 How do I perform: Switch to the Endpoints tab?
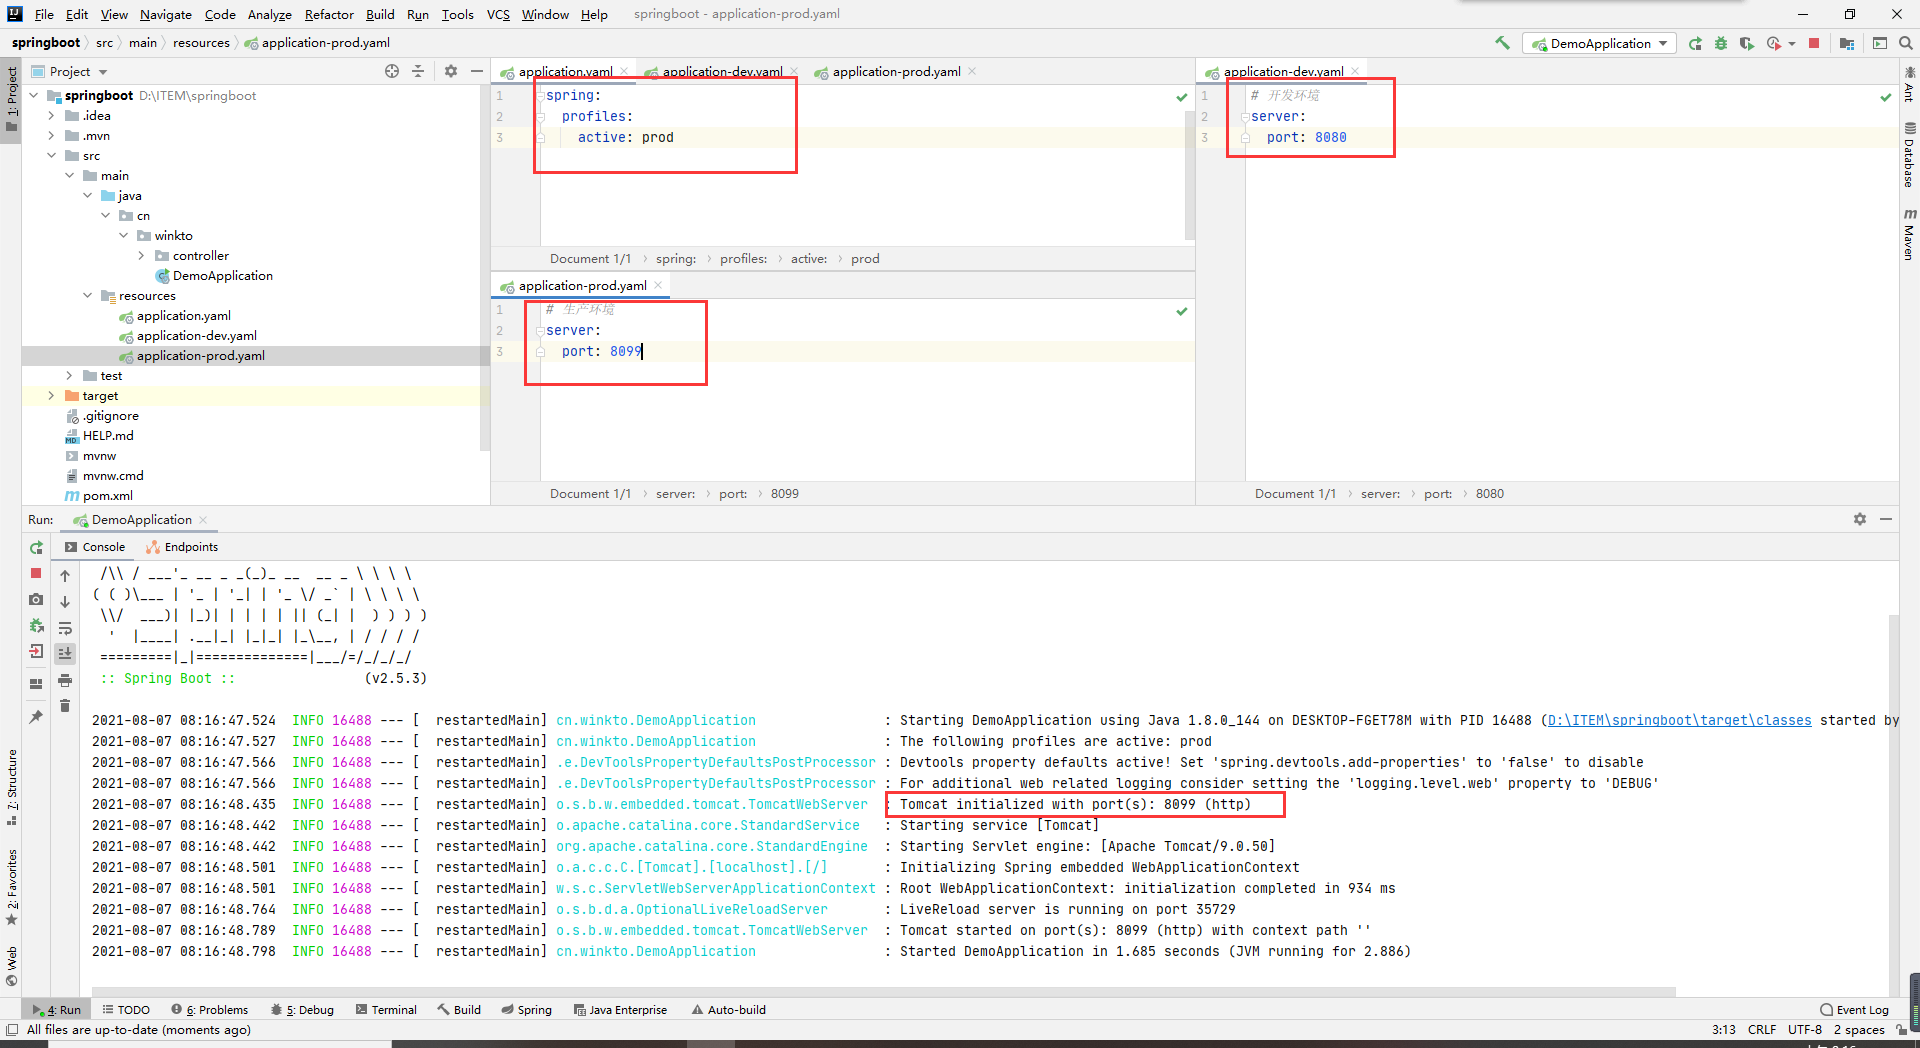(x=182, y=547)
